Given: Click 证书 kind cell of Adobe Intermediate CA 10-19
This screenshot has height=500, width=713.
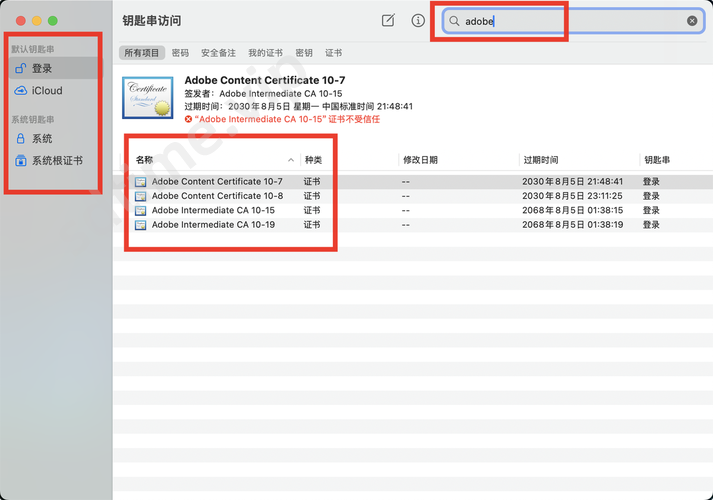Looking at the screenshot, I should [x=312, y=225].
